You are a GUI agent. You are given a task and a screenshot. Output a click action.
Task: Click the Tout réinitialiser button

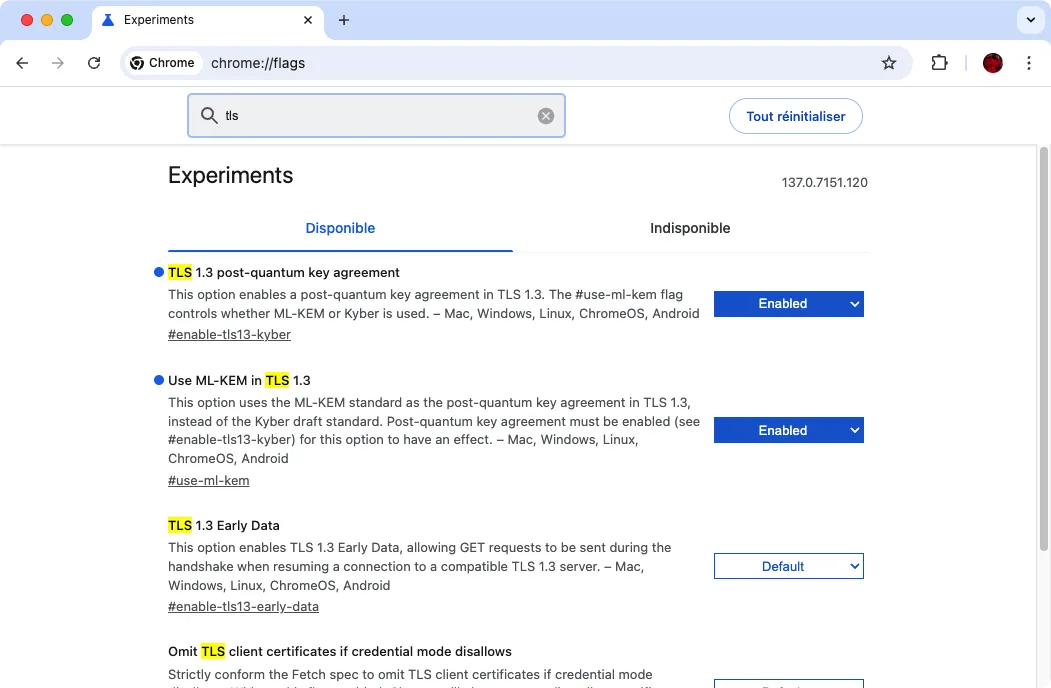pyautogui.click(x=795, y=116)
